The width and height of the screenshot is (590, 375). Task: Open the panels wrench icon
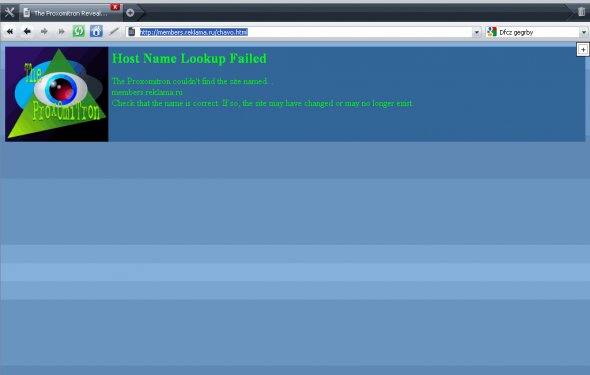(x=9, y=13)
